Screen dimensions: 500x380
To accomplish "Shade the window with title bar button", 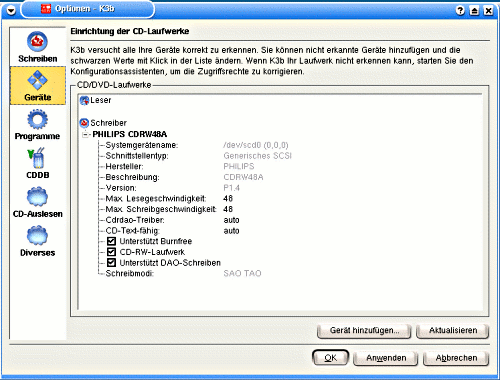I will coord(474,11).
